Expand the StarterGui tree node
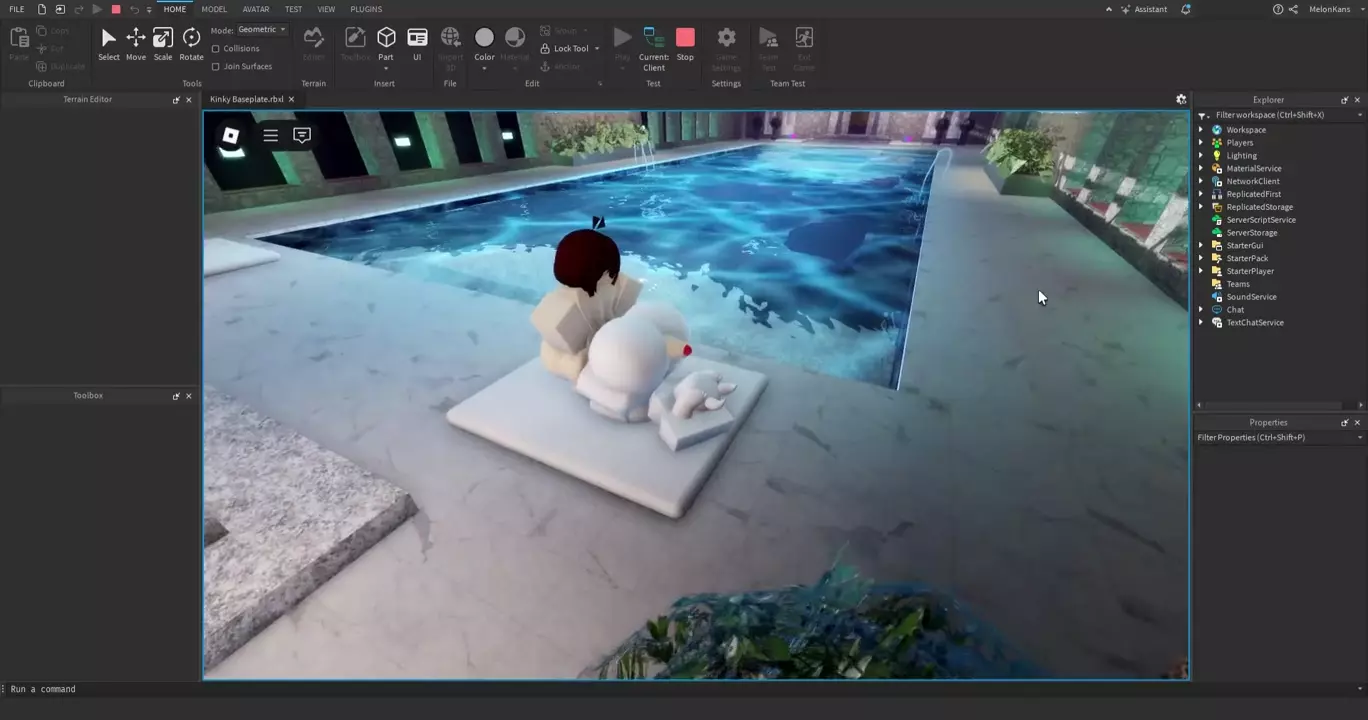This screenshot has height=720, width=1368. click(x=1201, y=246)
